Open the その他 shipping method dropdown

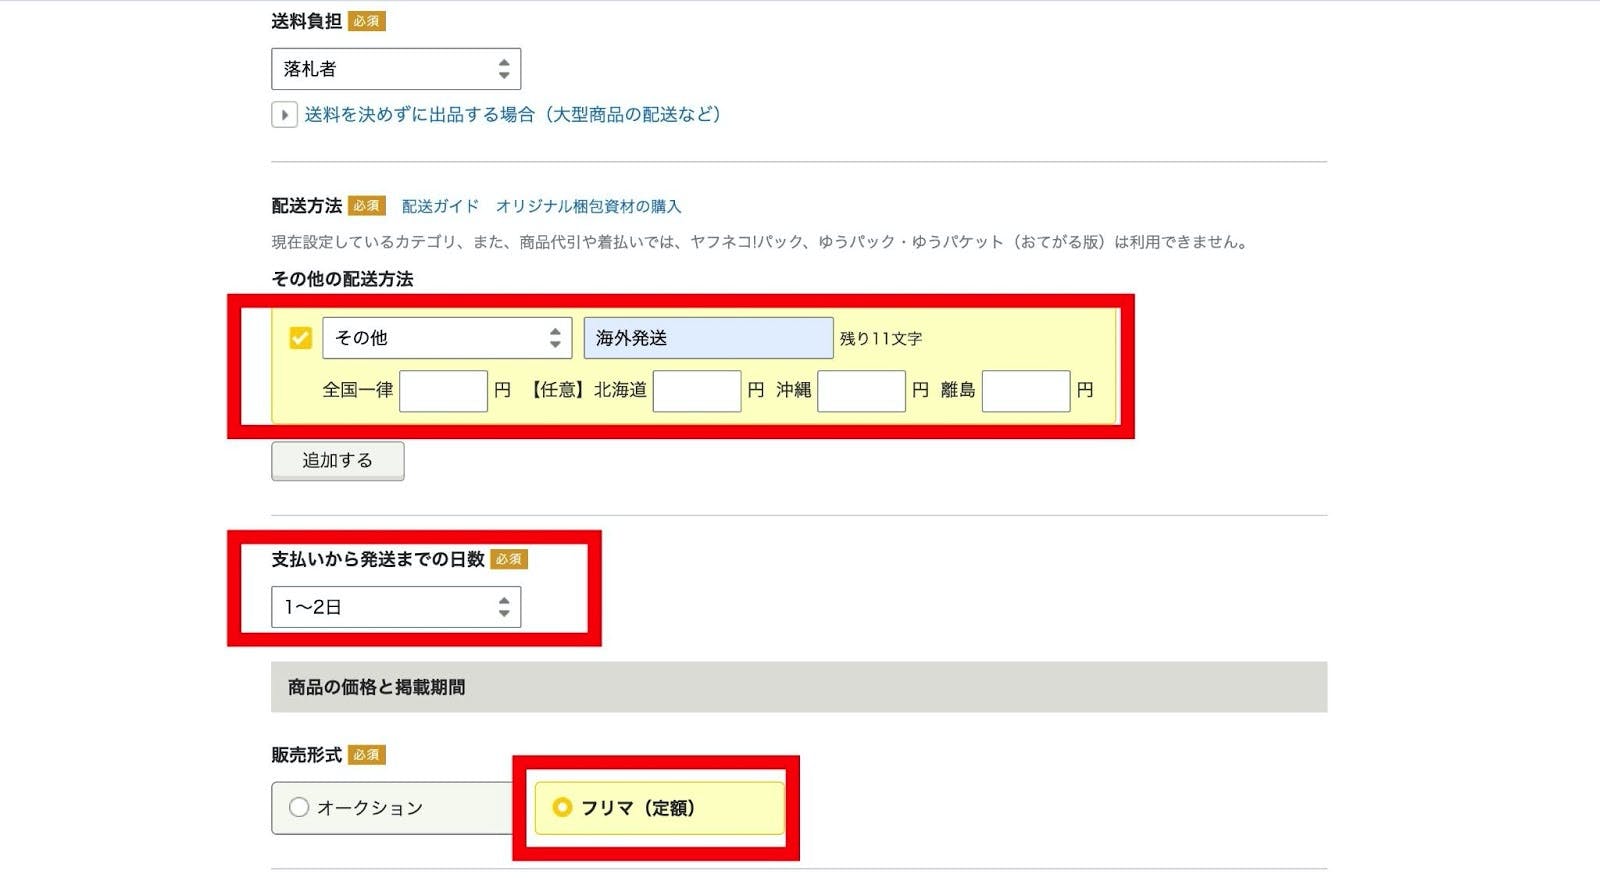click(446, 338)
